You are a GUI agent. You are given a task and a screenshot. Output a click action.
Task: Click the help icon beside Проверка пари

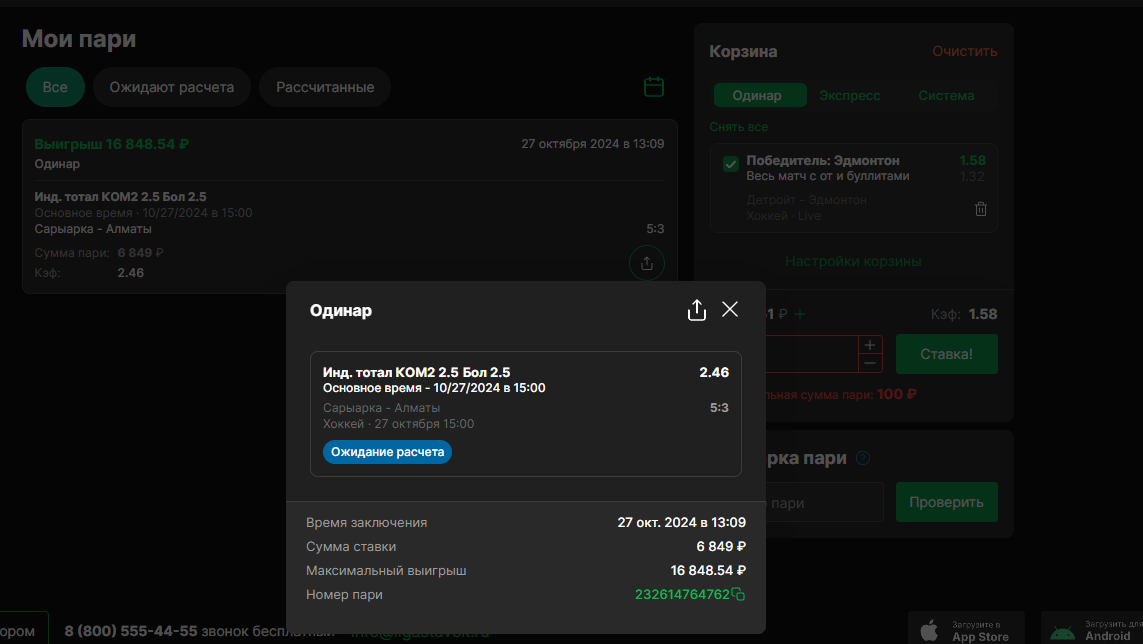(863, 458)
